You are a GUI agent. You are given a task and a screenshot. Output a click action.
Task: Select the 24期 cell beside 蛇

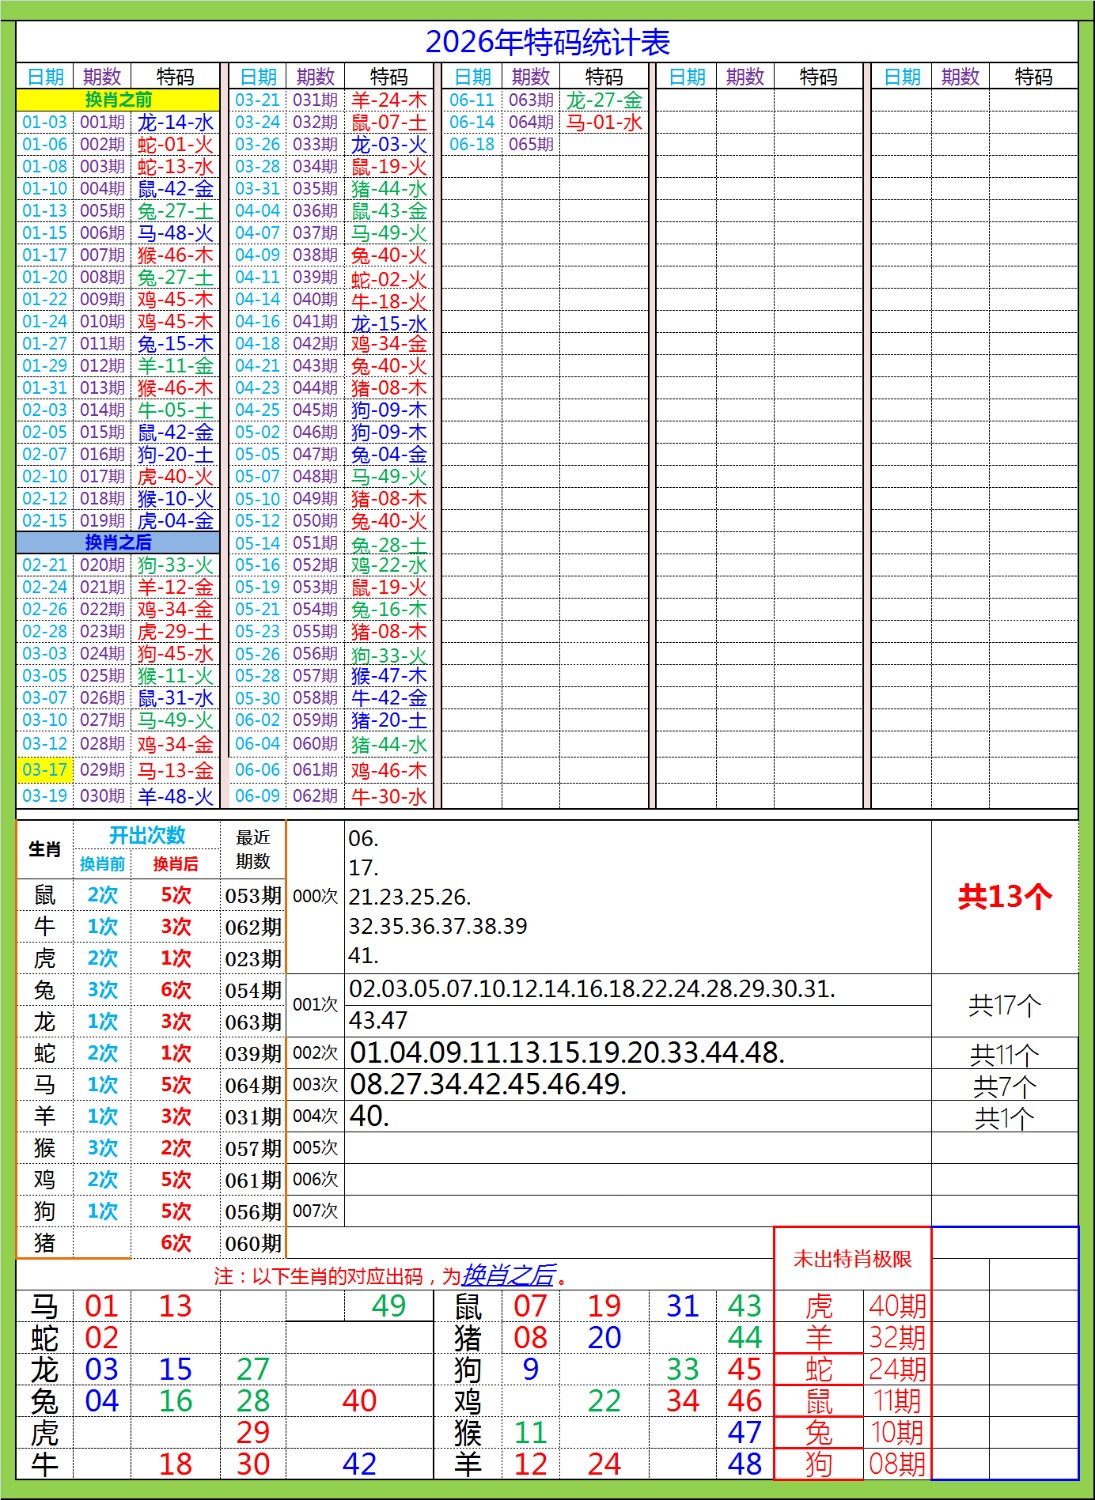point(897,1369)
